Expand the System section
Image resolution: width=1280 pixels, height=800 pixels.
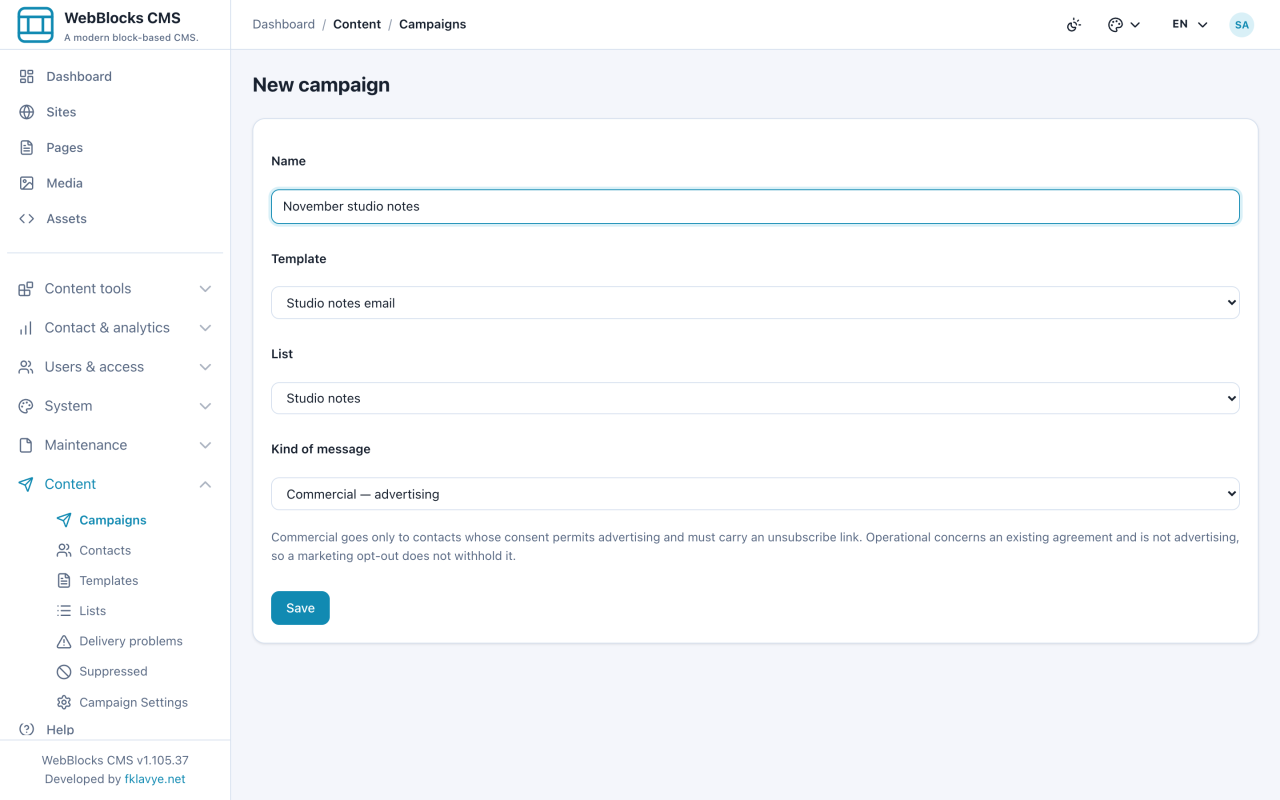point(115,406)
